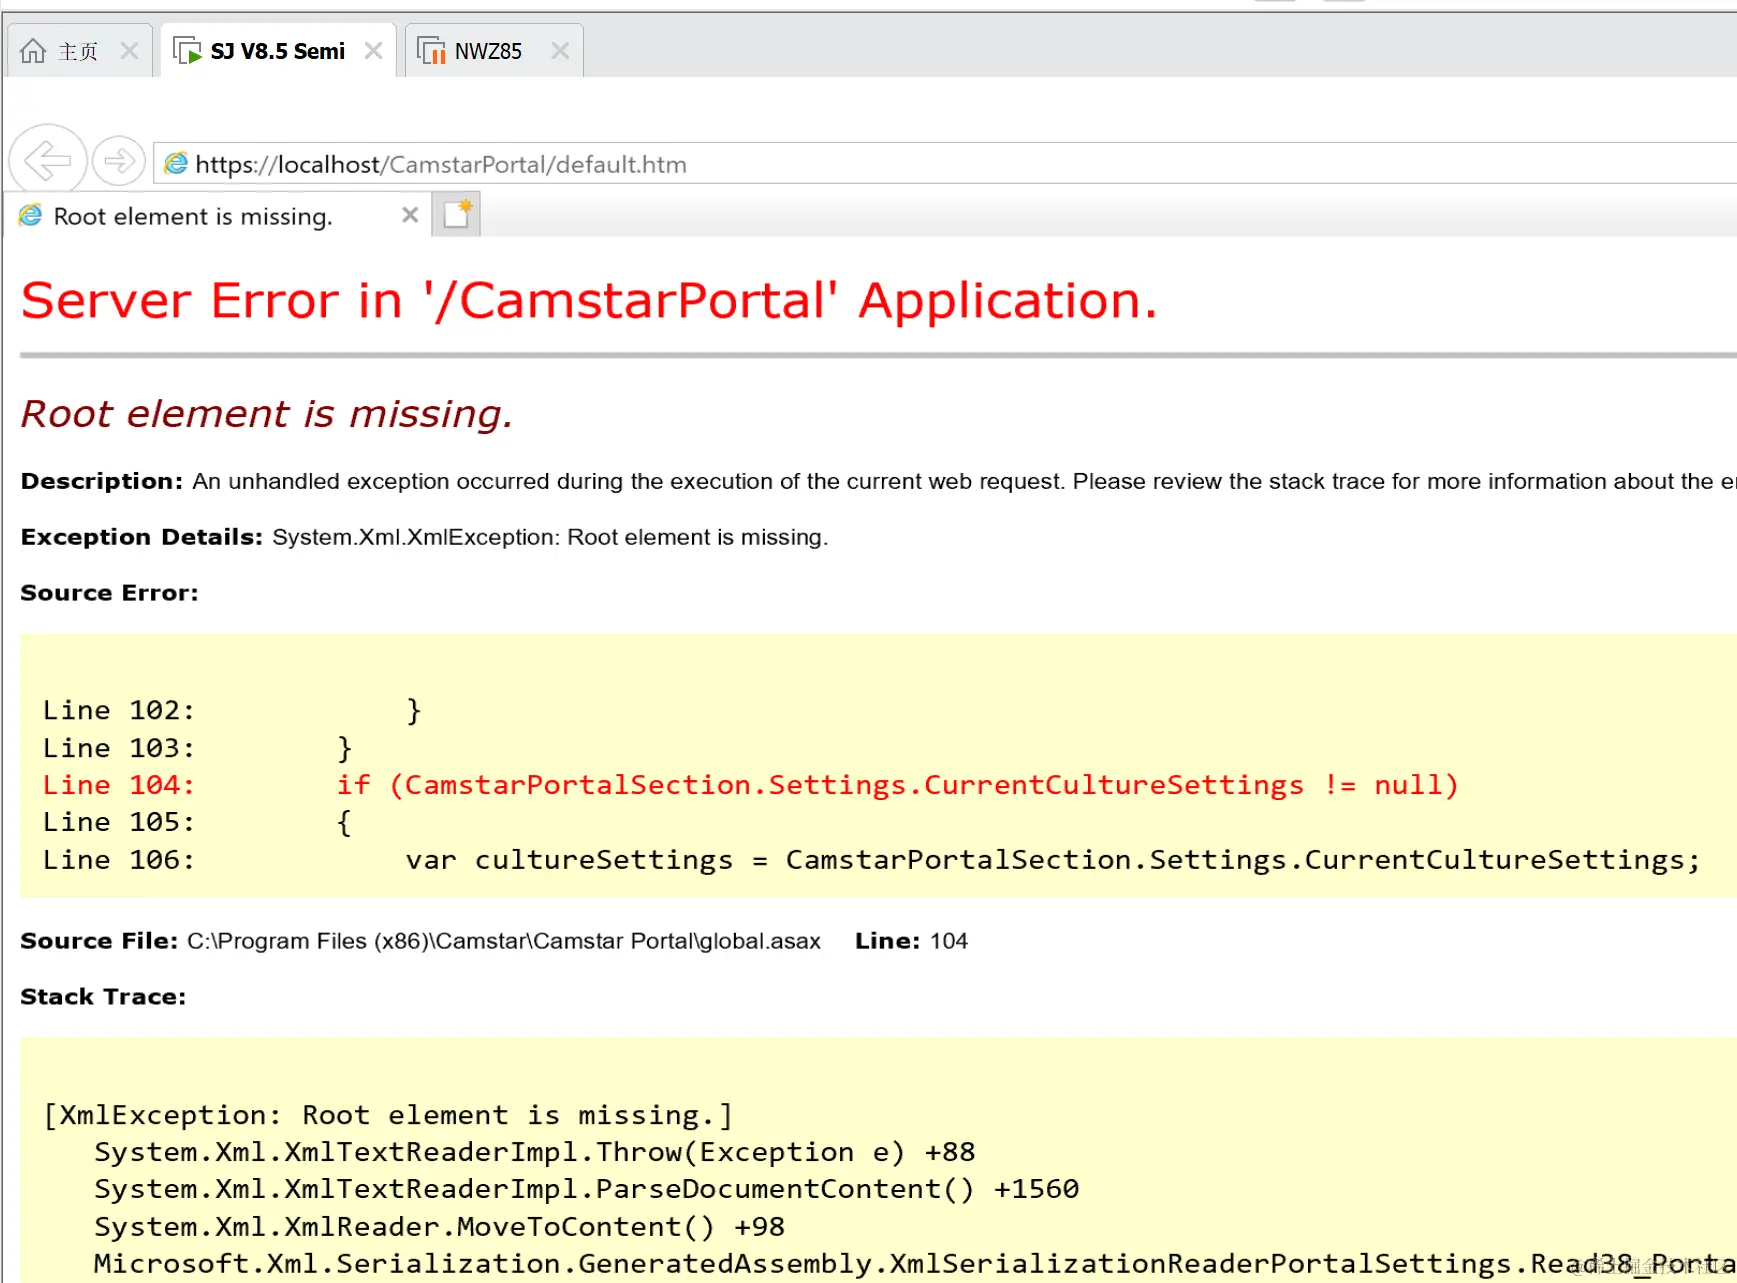This screenshot has width=1737, height=1283.
Task: Click Line 106 cultureSettings code
Action: click(x=871, y=860)
